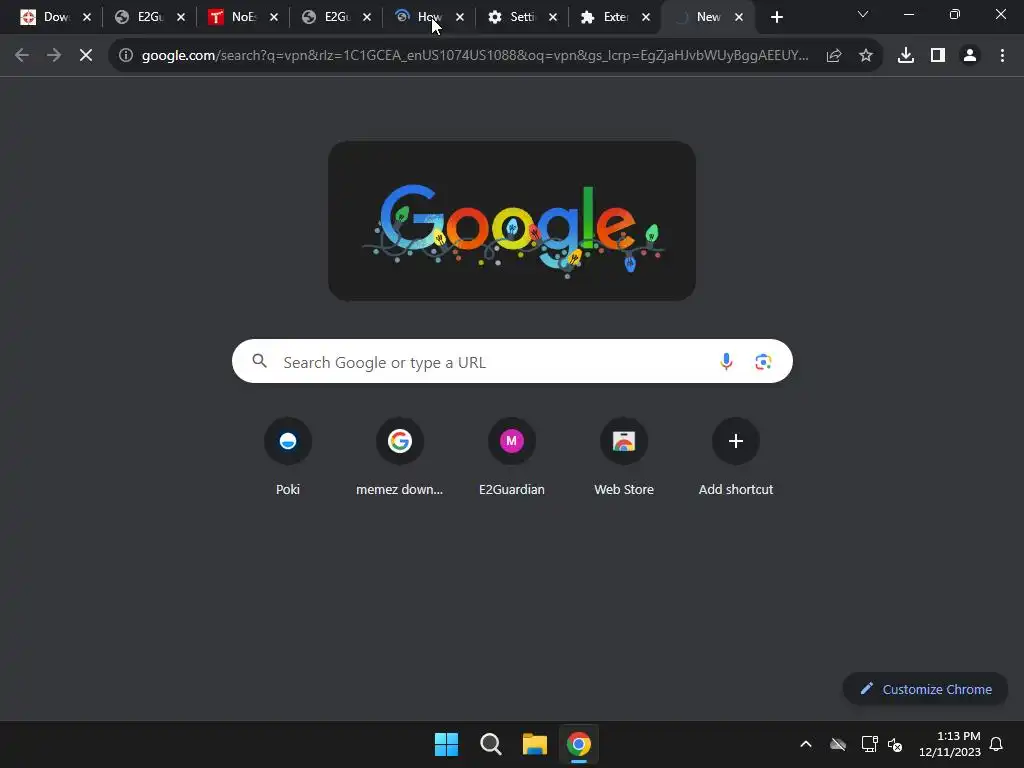Open File Explorer from taskbar

point(534,744)
